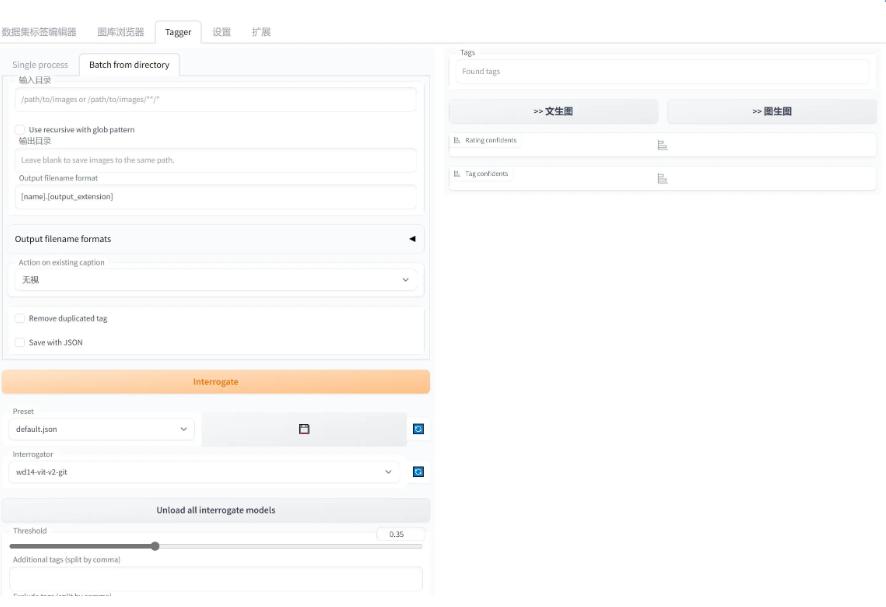Check the Remove duplicated tag box

(x=20, y=318)
